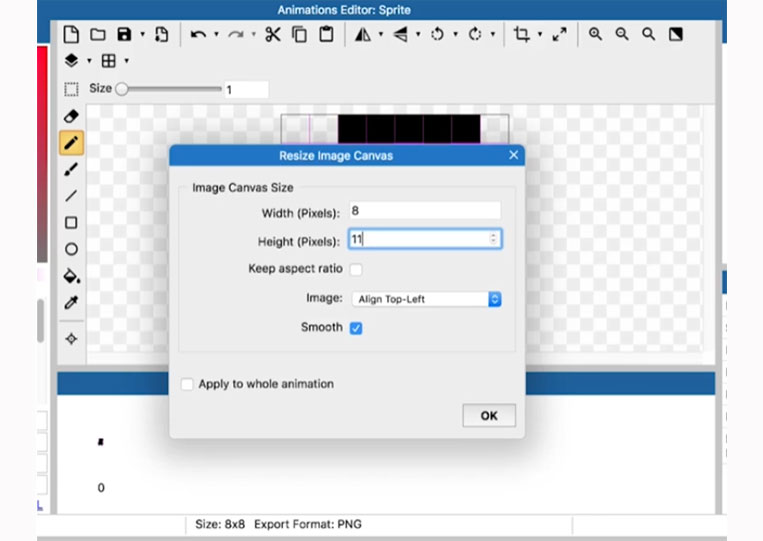Click the "Size: 8x8" status text

point(220,524)
